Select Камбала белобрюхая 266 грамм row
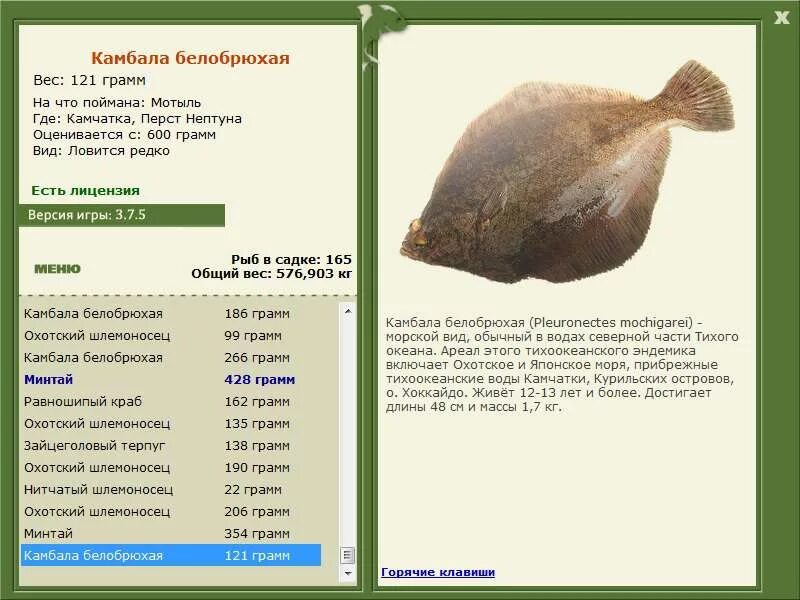 tap(171, 357)
